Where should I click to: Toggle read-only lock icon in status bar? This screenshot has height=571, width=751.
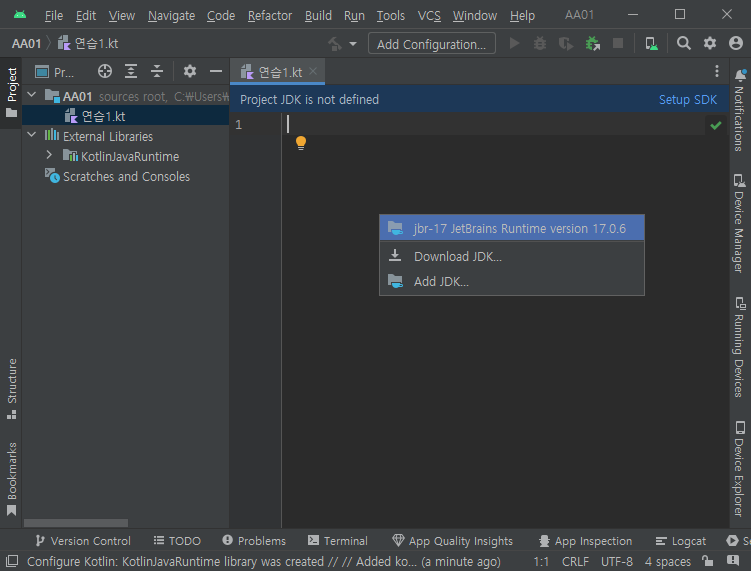pos(707,560)
